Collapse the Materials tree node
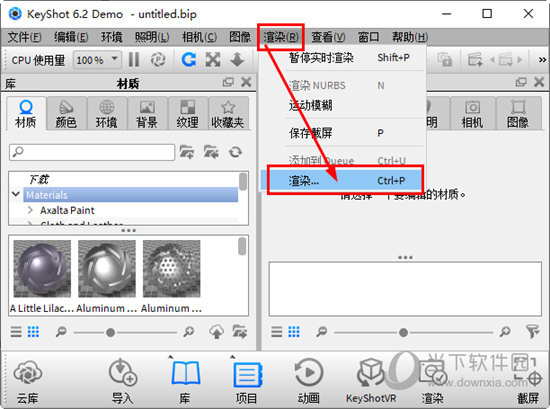Screen dimensions: 550x409 pos(15,194)
